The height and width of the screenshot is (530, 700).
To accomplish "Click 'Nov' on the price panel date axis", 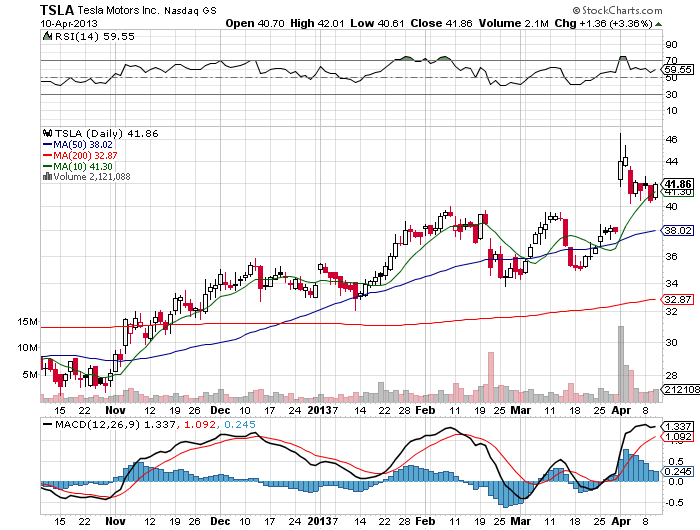I will pyautogui.click(x=115, y=410).
